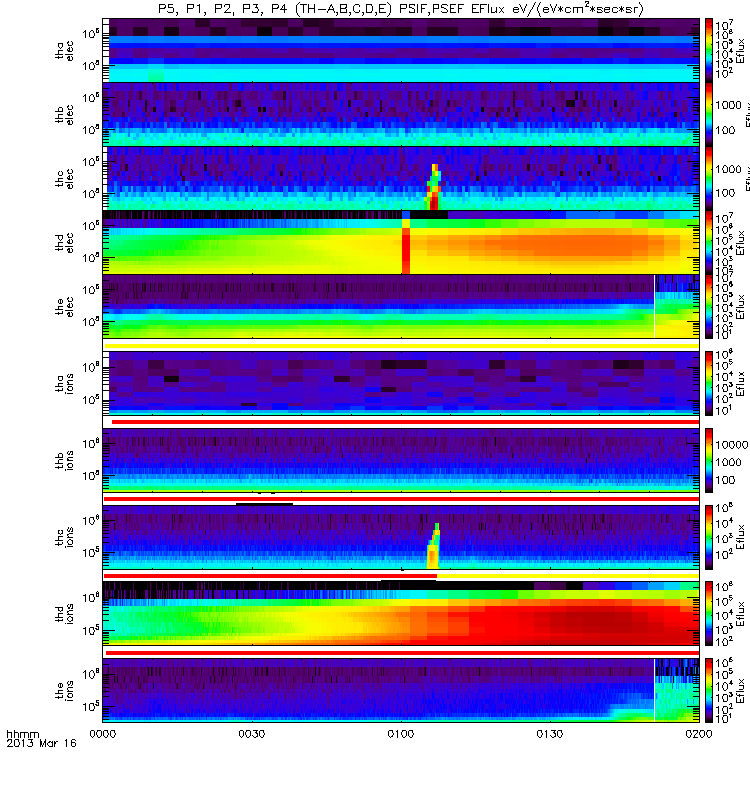Image resolution: width=750 pixels, height=800 pixels.
Task: Click the tha ions Eflux color bar
Action: coord(709,383)
